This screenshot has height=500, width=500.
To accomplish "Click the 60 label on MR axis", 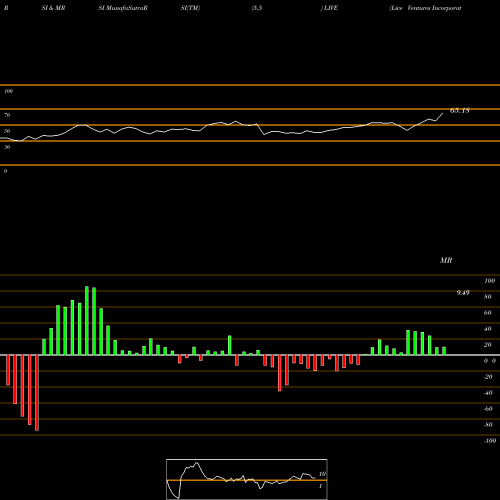I will 488,313.
